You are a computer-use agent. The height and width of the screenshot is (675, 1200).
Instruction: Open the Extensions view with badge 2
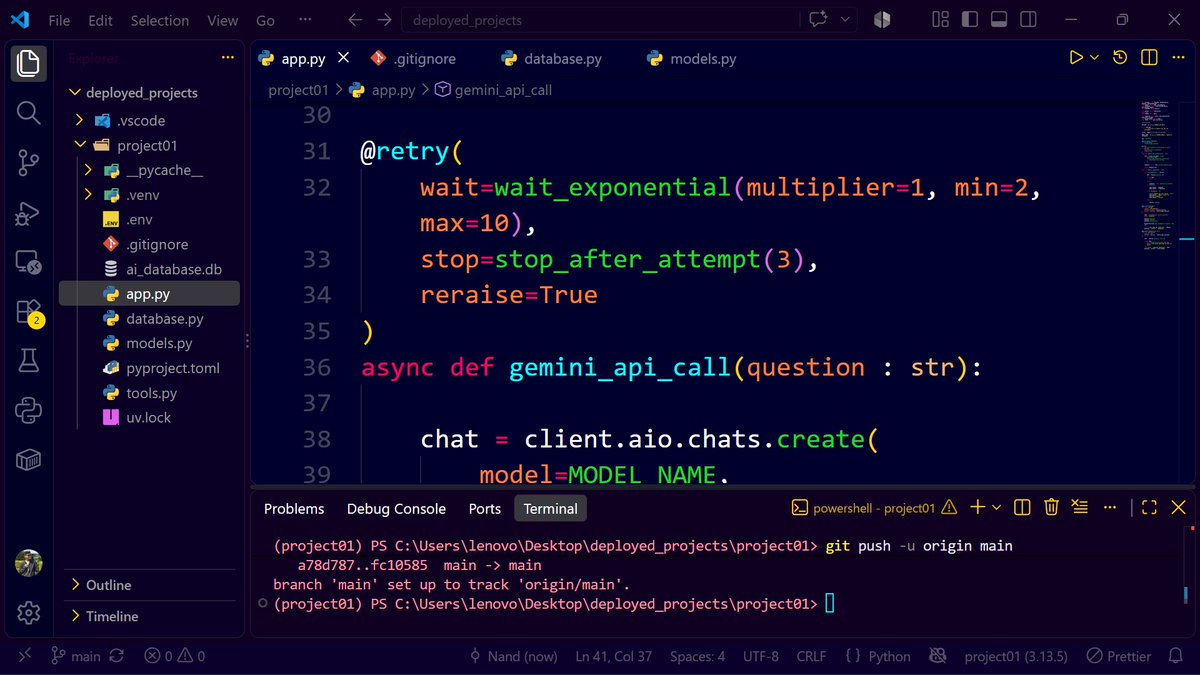coord(28,311)
